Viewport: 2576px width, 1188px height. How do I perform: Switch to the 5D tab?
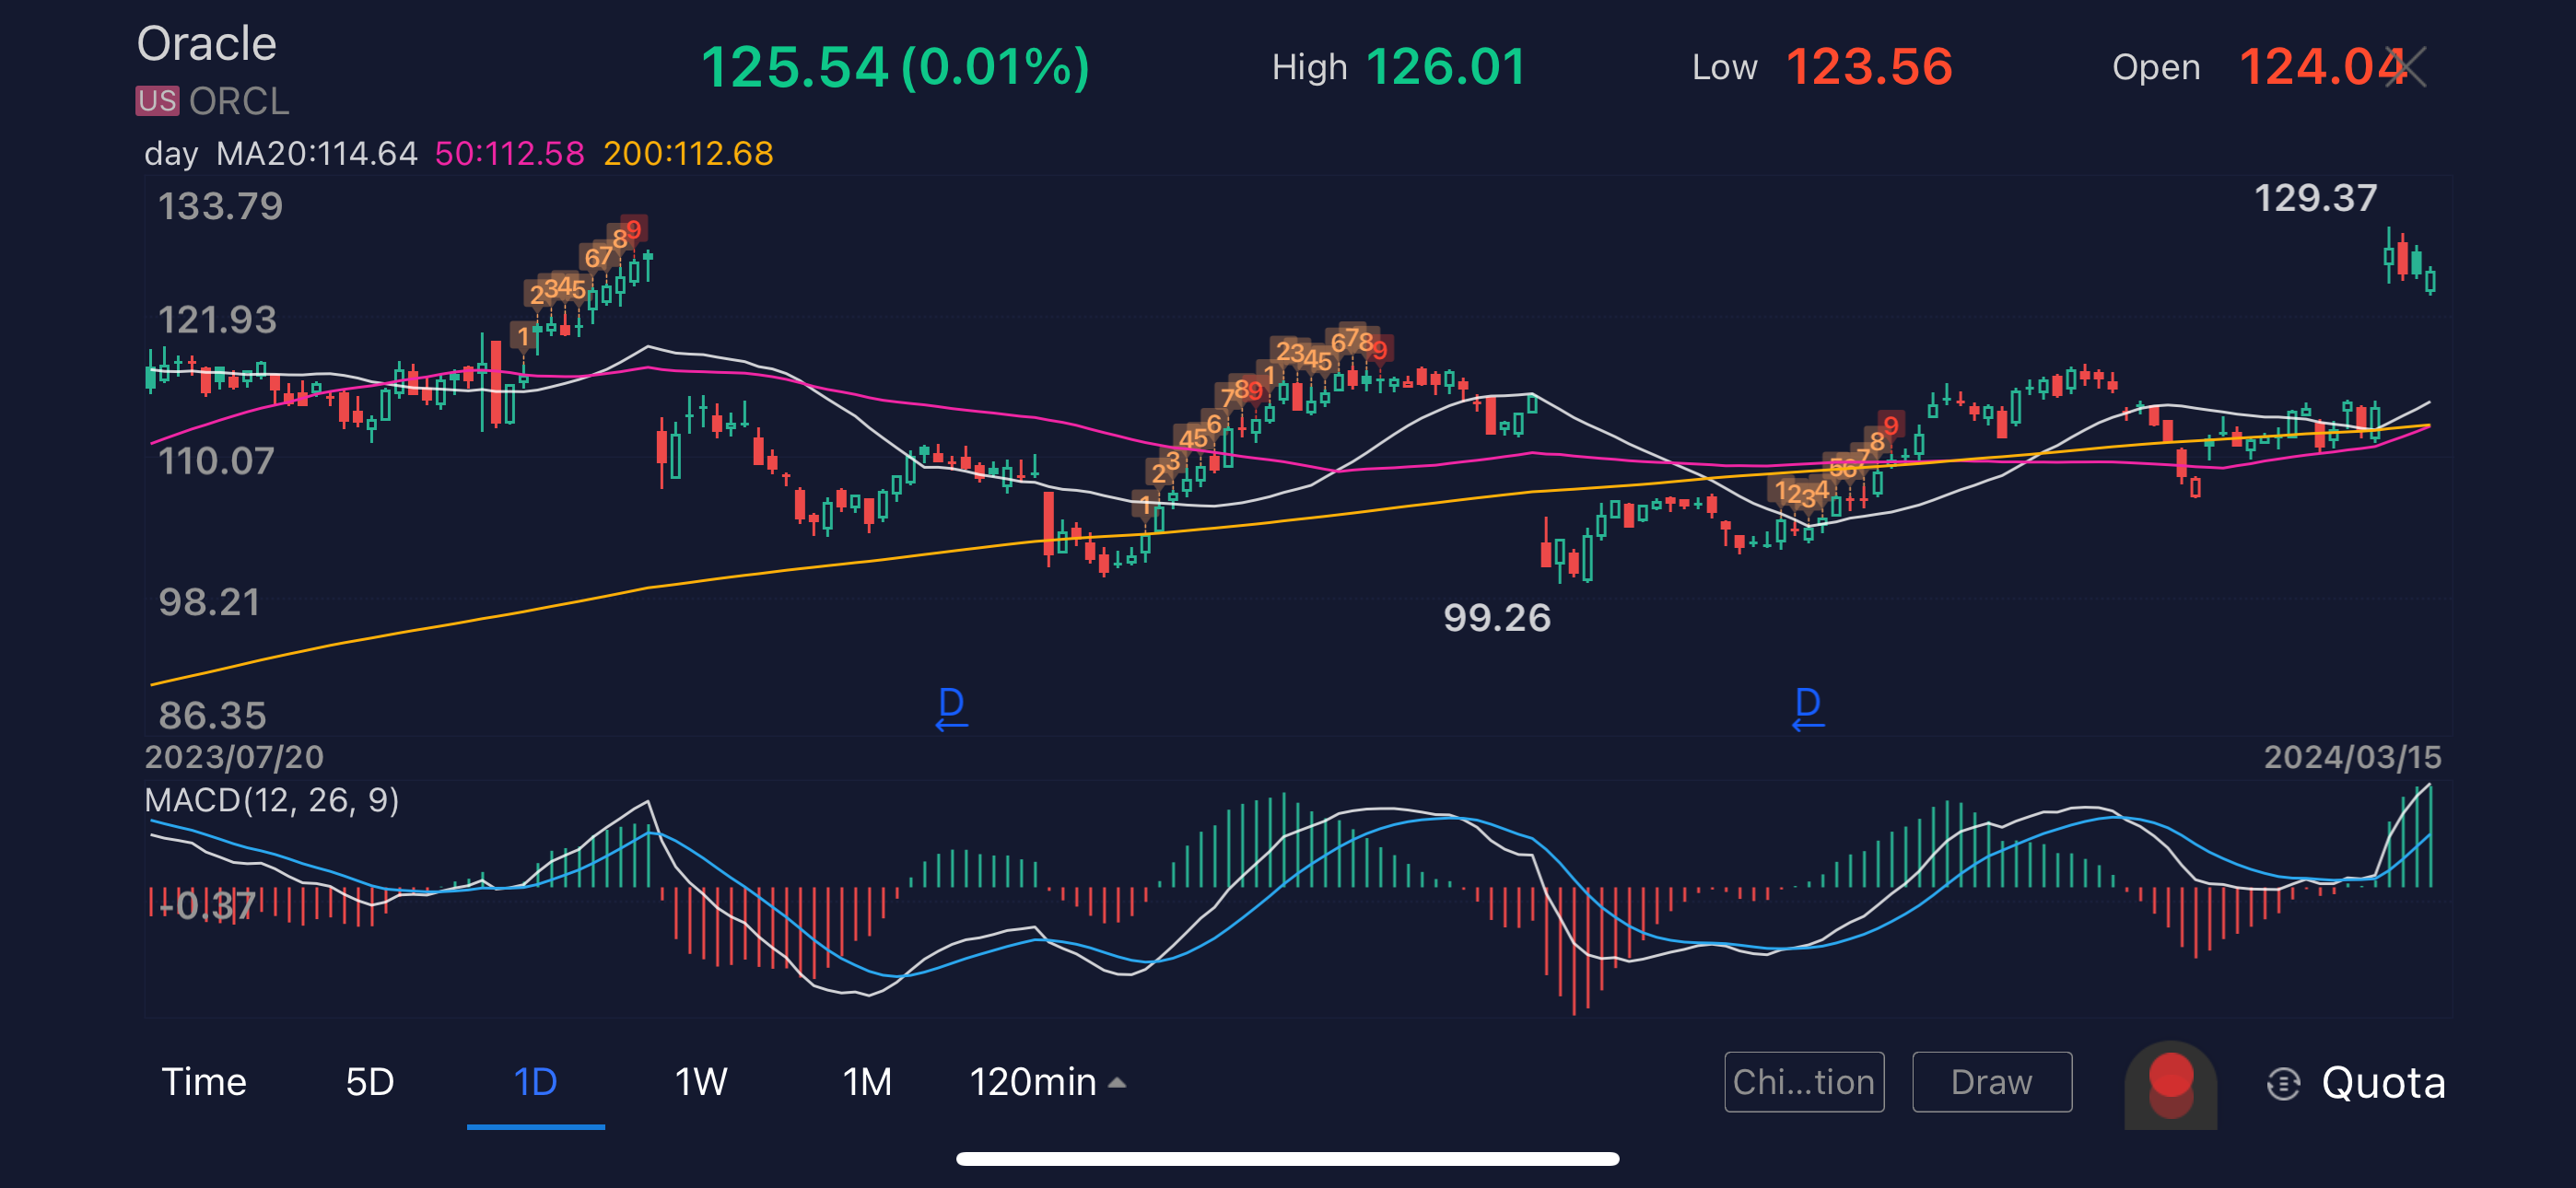[x=370, y=1082]
